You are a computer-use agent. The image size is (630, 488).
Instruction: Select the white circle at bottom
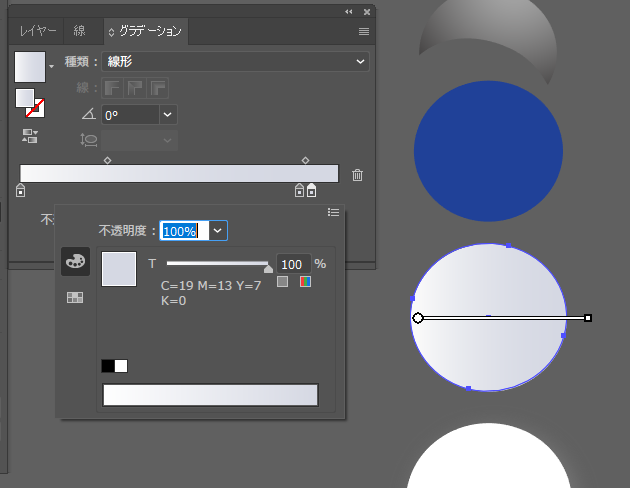(488, 456)
